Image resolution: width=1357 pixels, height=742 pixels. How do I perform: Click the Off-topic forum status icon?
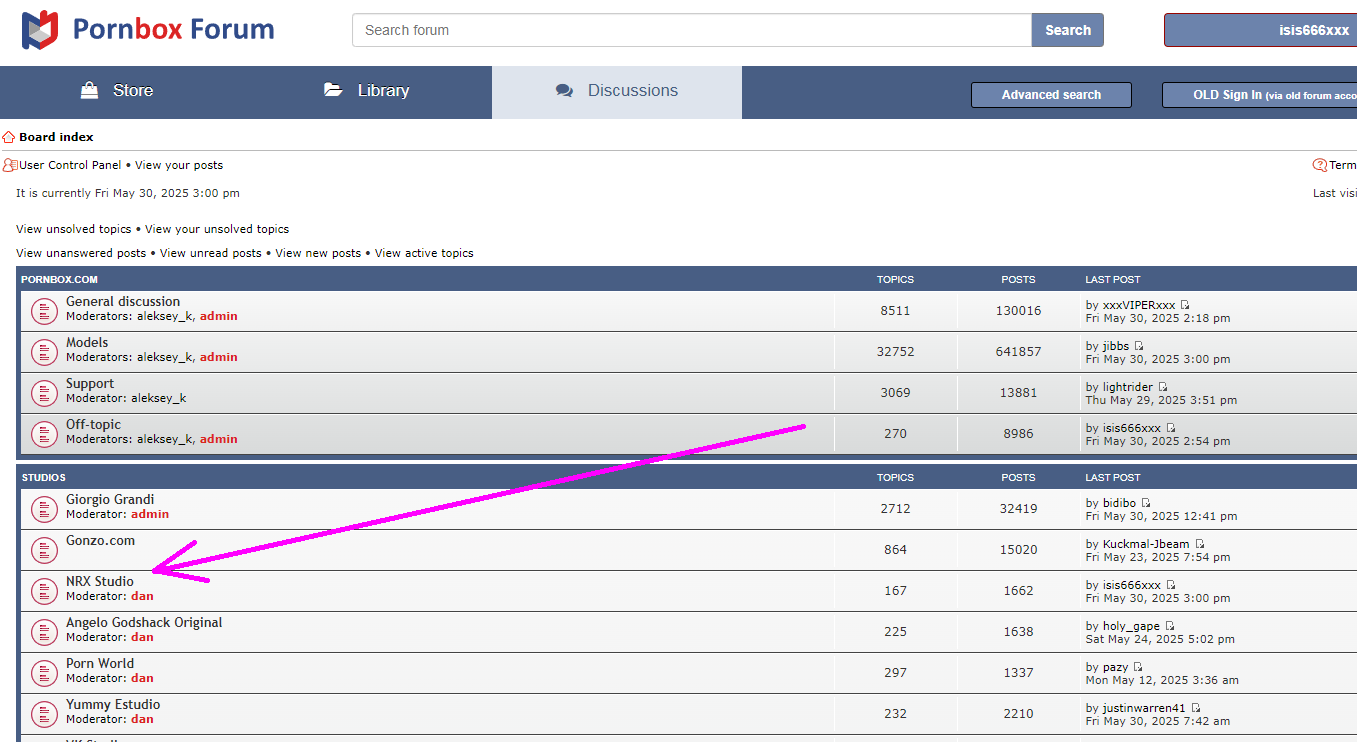(x=44, y=434)
